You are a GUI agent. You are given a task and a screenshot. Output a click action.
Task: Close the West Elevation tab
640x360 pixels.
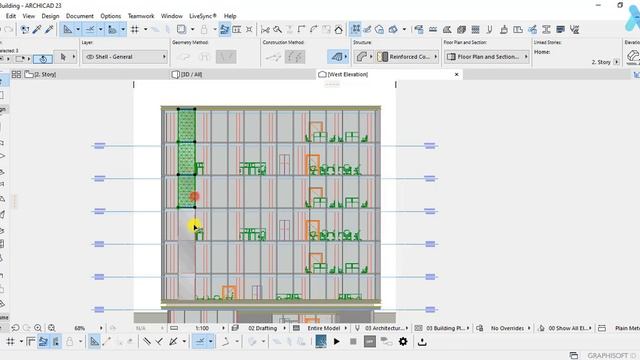coord(456,74)
